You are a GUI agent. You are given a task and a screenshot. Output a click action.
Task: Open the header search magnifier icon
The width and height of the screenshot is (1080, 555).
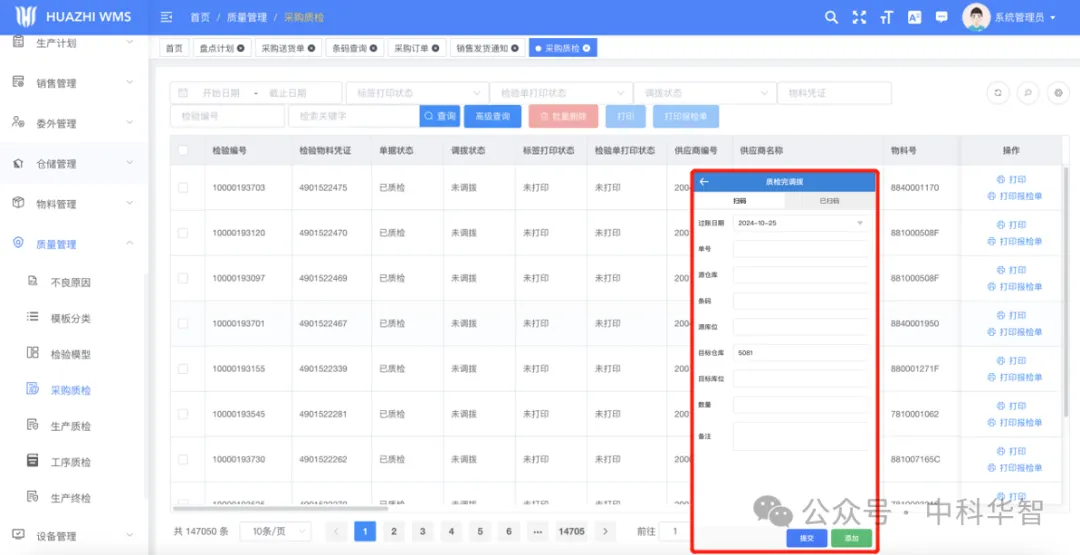831,17
